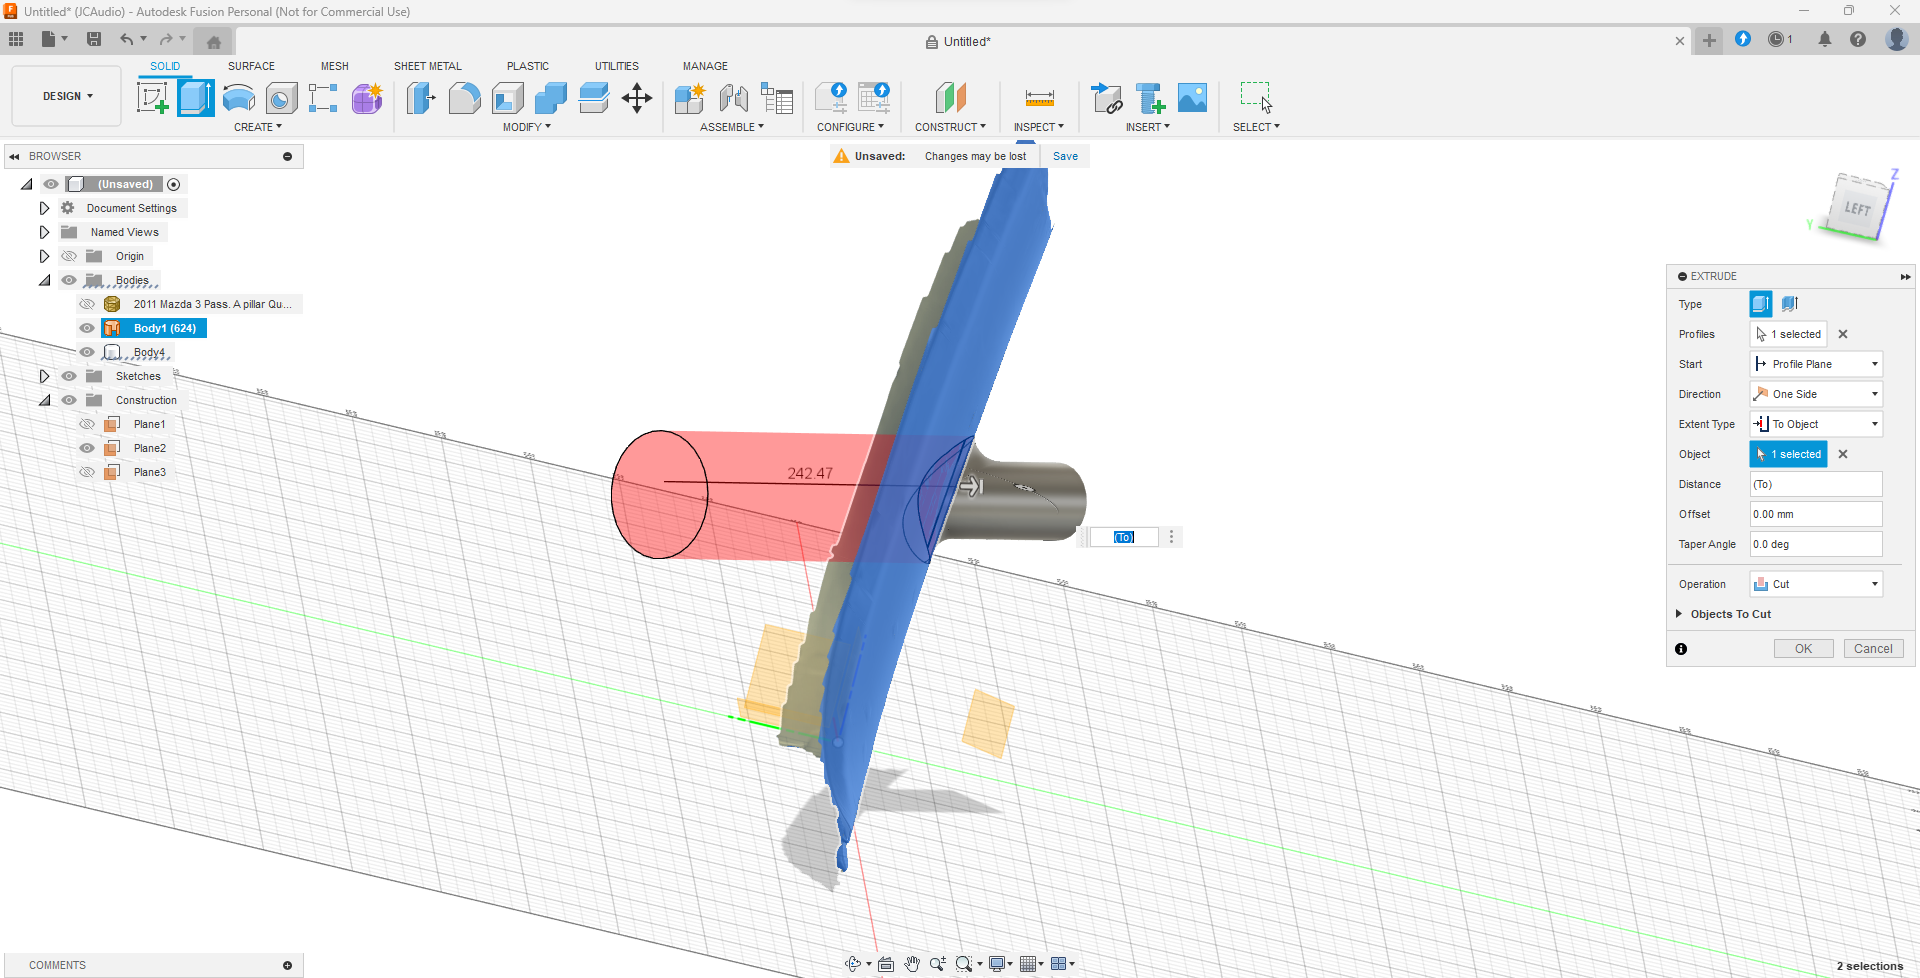
Task: Open the Joint tool
Action: [733, 98]
